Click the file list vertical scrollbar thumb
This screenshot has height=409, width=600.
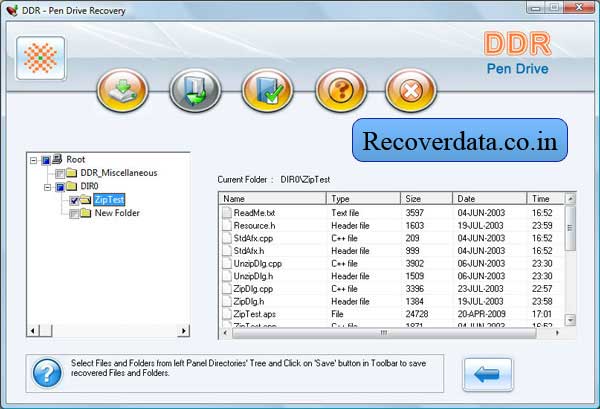coord(570,228)
